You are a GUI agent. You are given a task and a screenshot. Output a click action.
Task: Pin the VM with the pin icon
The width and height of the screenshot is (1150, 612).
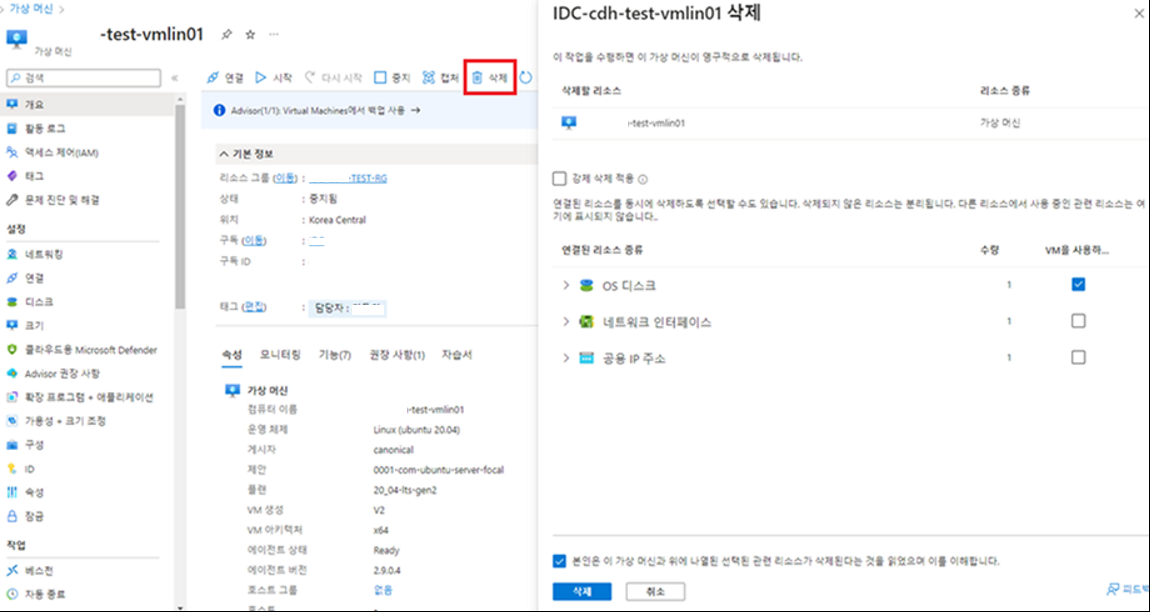tap(227, 34)
